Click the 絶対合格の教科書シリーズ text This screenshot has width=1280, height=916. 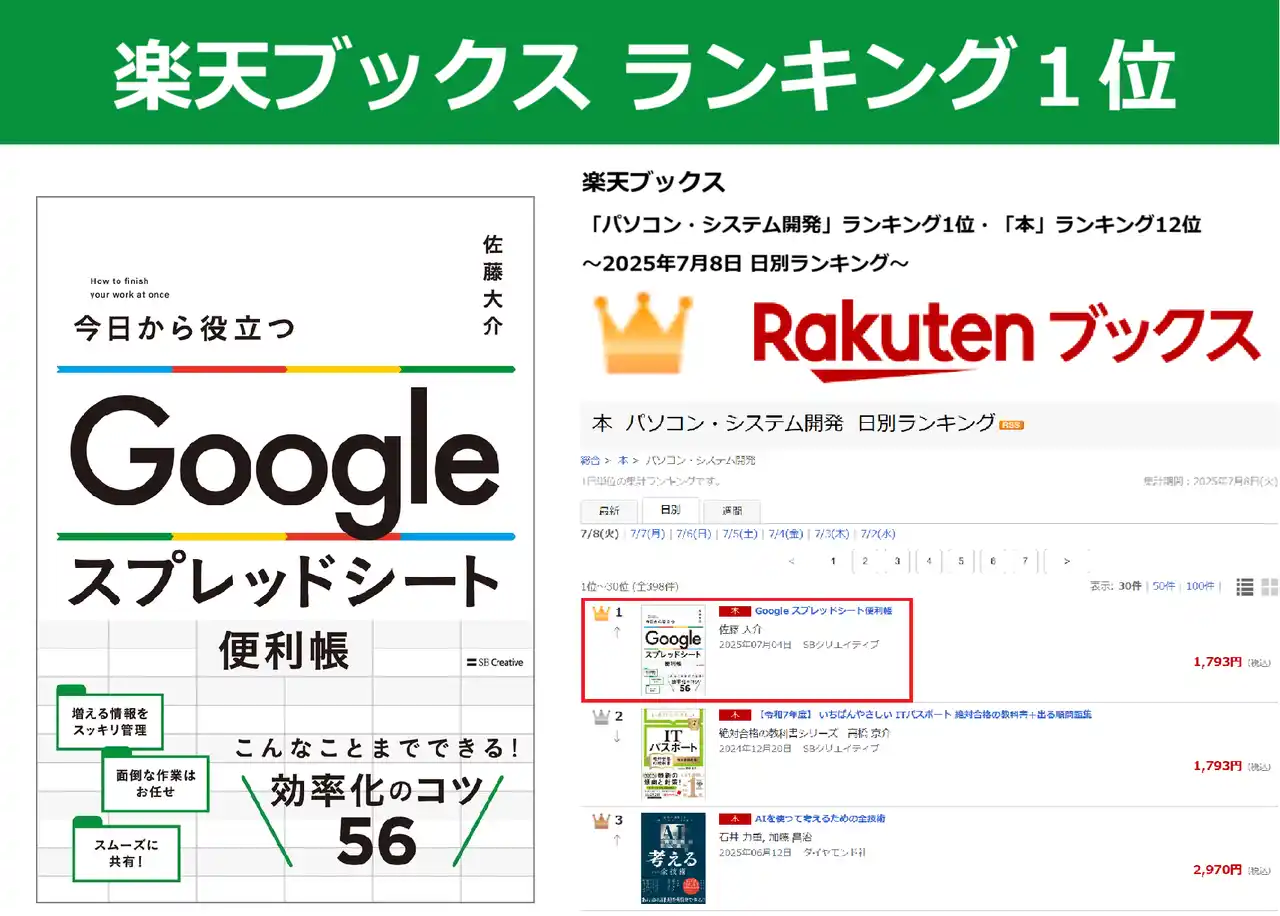[777, 733]
